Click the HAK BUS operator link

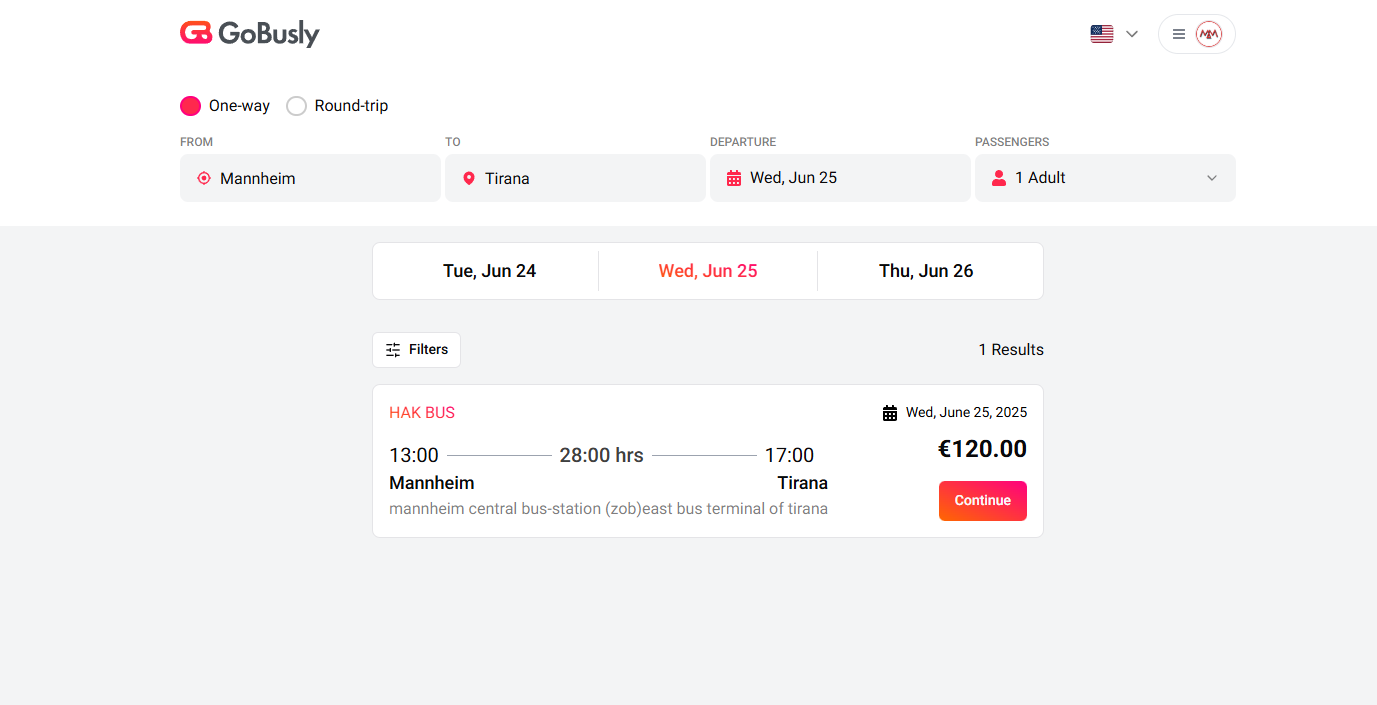pos(422,413)
